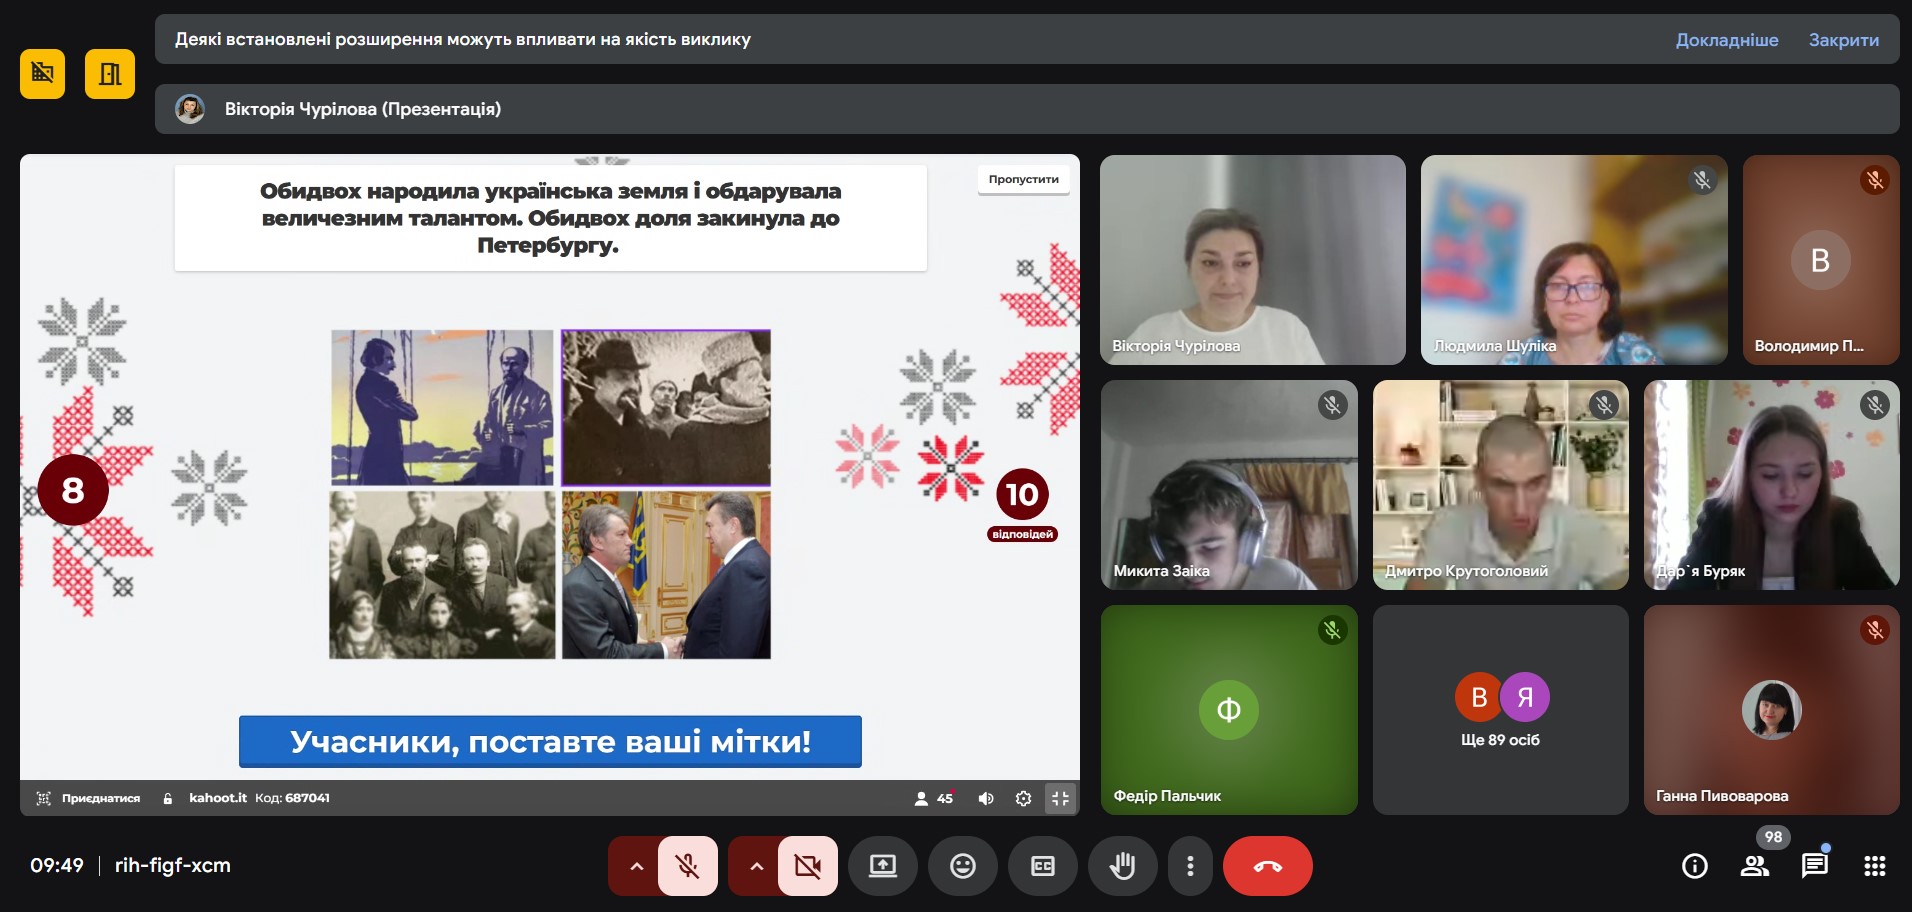Open Kahoot settings gear

(x=1023, y=798)
